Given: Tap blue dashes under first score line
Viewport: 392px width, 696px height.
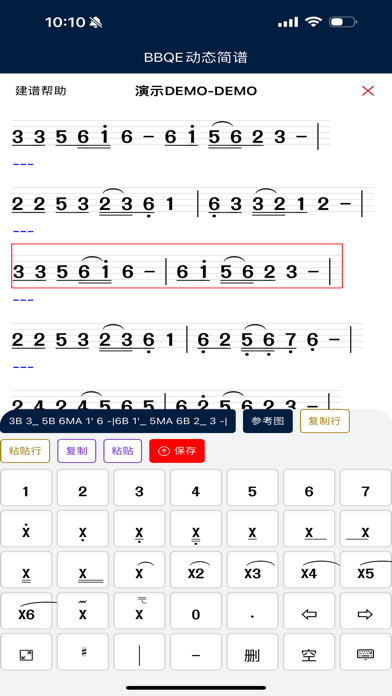Looking at the screenshot, I should (24, 165).
